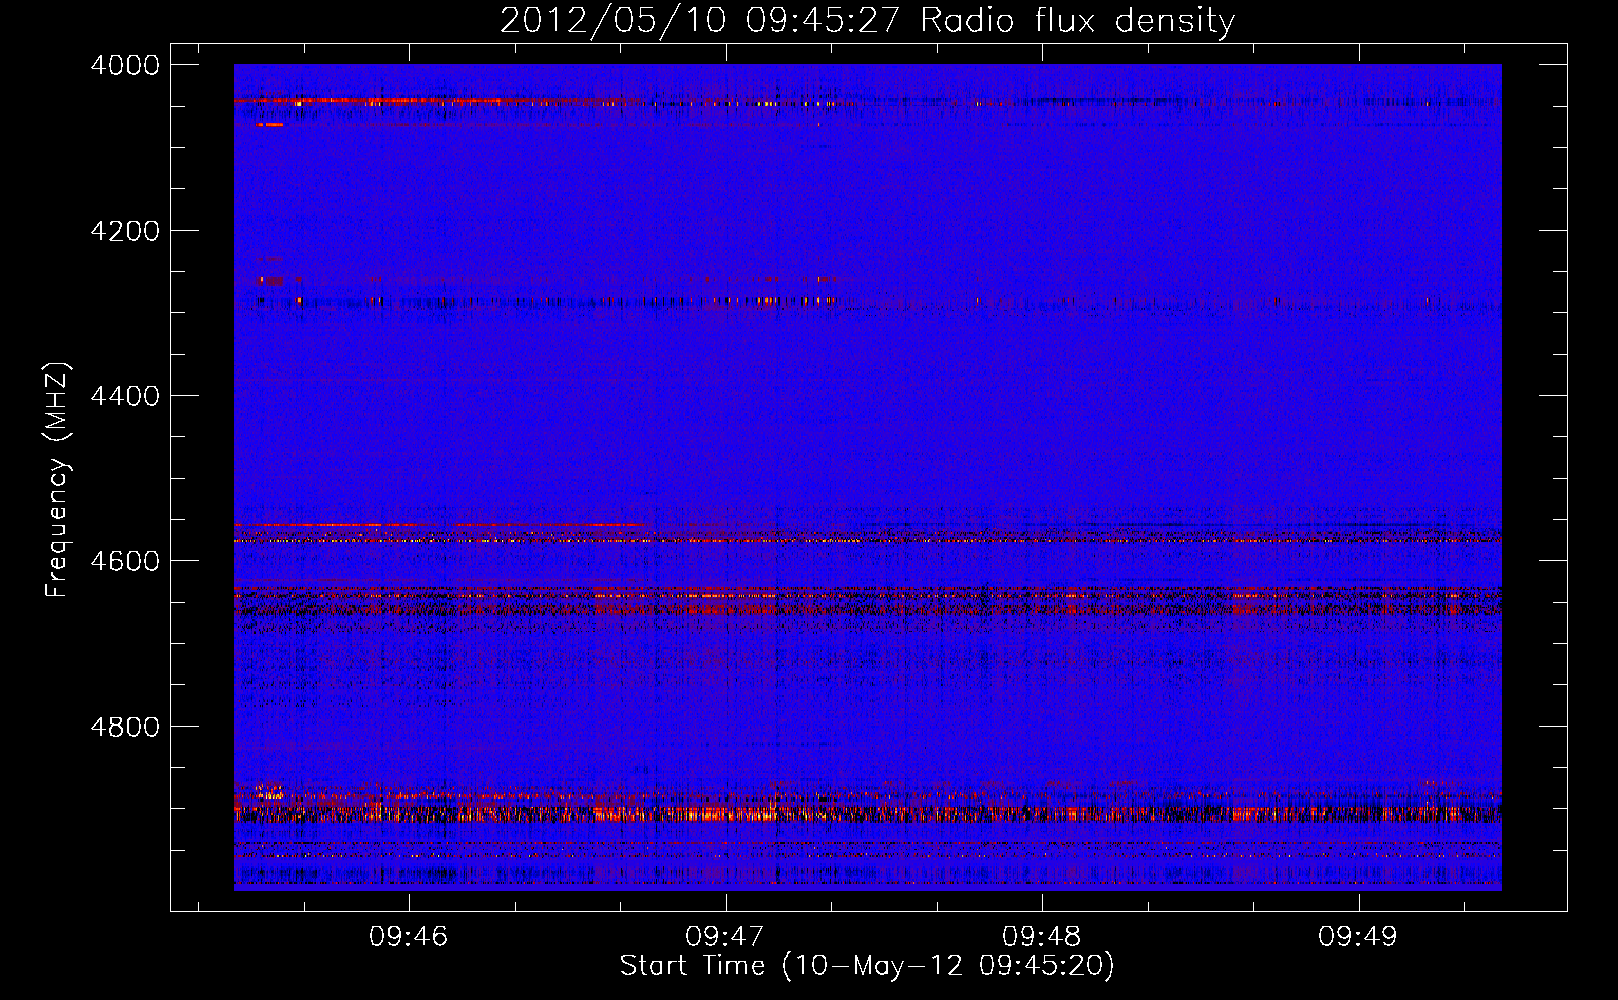Image resolution: width=1618 pixels, height=1000 pixels.
Task: Select the 4000 frequency axis label
Action: point(125,65)
